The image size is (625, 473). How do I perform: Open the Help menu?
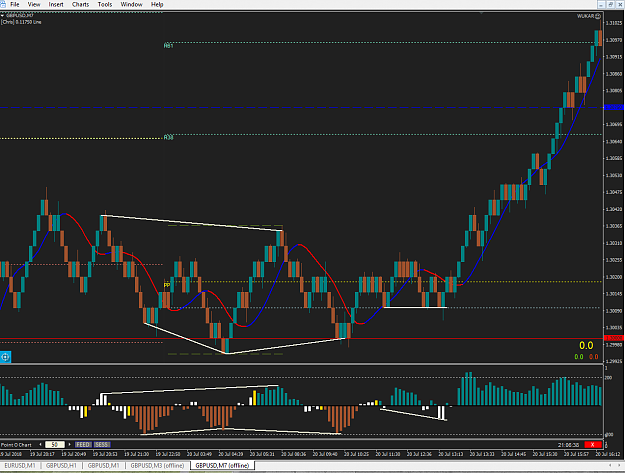pos(157,4)
